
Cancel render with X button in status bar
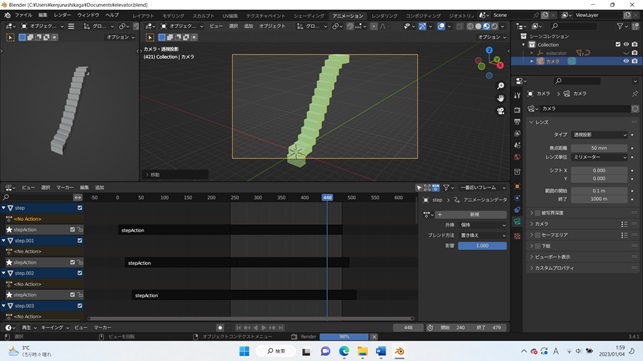[x=374, y=337]
